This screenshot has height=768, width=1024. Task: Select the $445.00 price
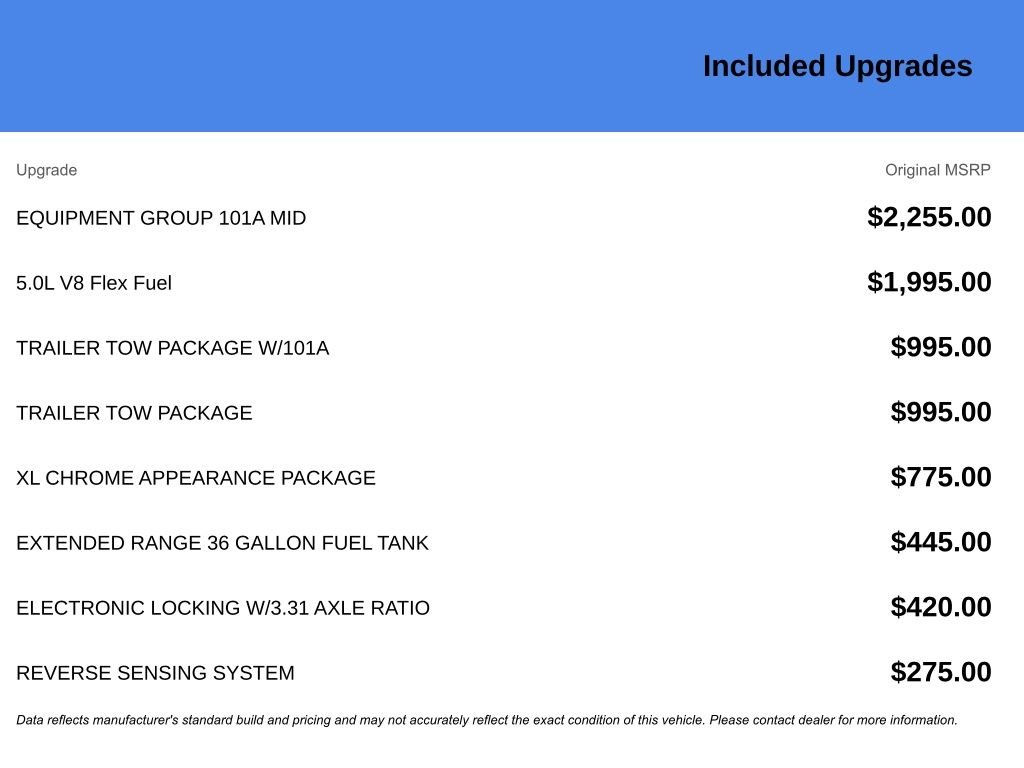coord(941,542)
